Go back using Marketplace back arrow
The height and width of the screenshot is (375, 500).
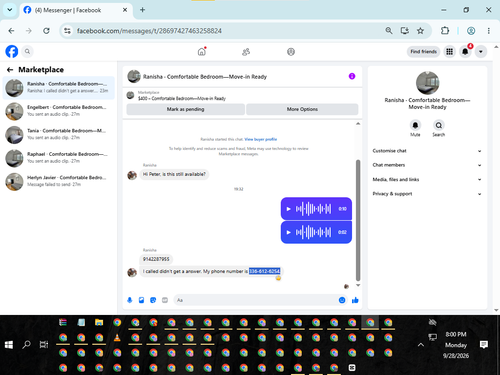click(10, 70)
